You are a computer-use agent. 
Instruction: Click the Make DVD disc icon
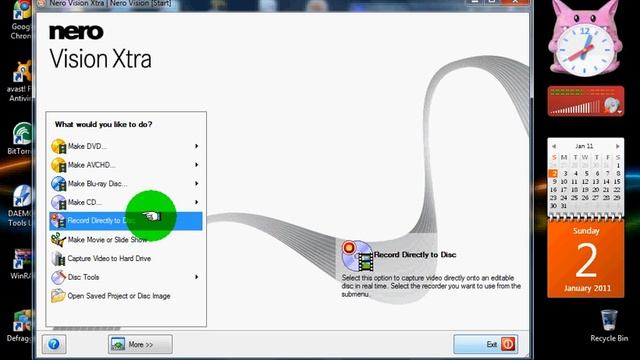(x=58, y=146)
